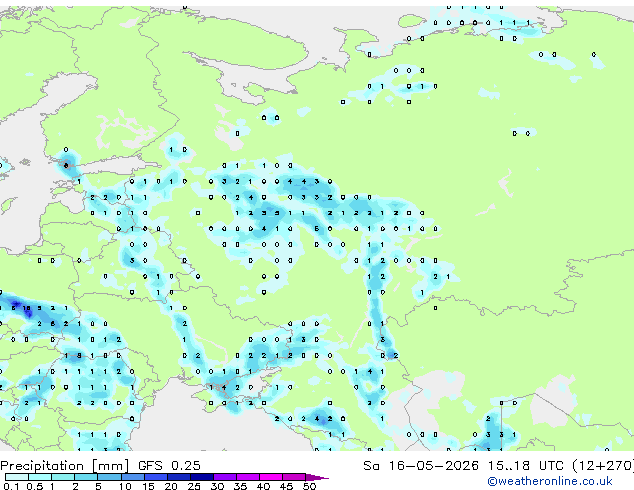The height and width of the screenshot is (490, 634).
Task: Click the 0.1–0.5 mm legend color swatch
Action: point(17,477)
